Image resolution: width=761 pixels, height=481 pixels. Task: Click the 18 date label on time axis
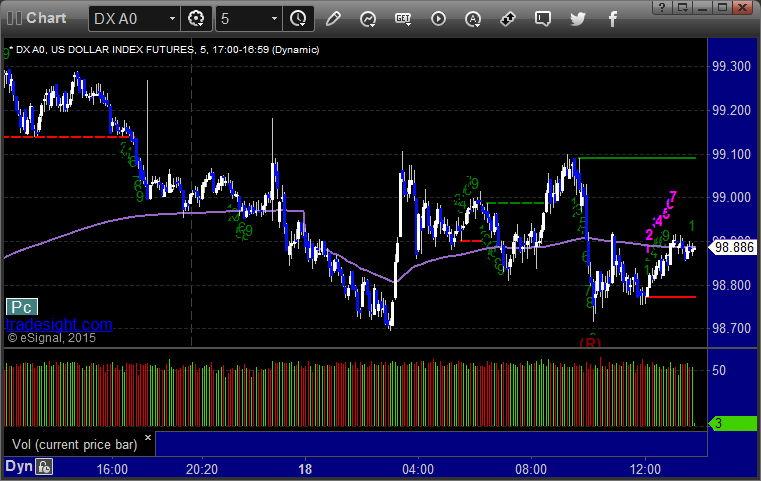[305, 469]
